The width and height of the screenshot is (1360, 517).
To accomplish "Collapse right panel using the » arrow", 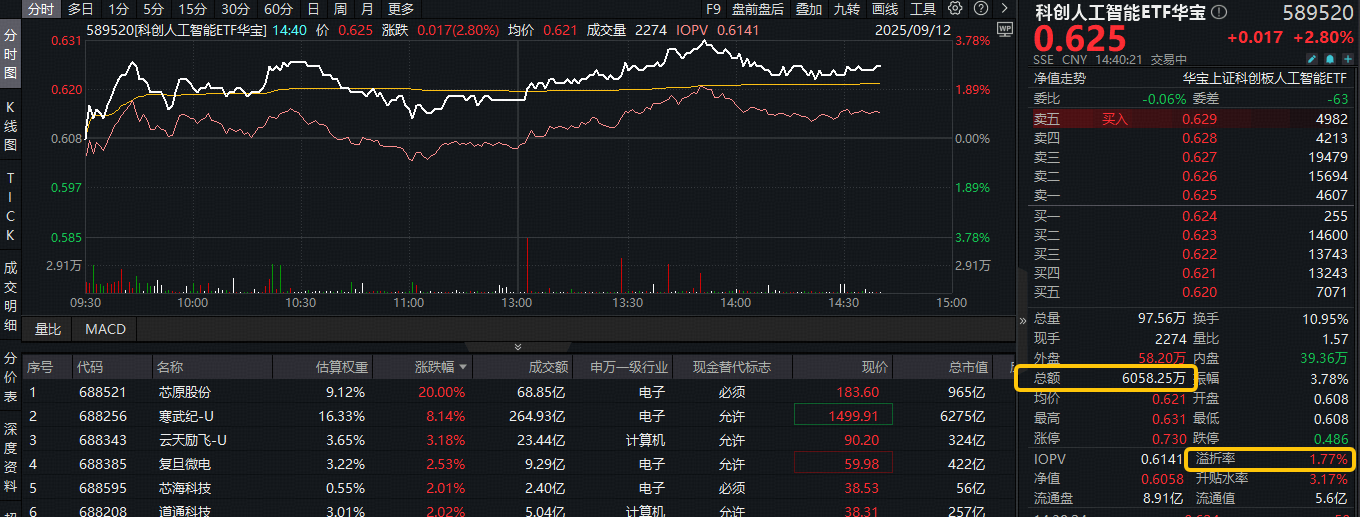I will [1022, 321].
